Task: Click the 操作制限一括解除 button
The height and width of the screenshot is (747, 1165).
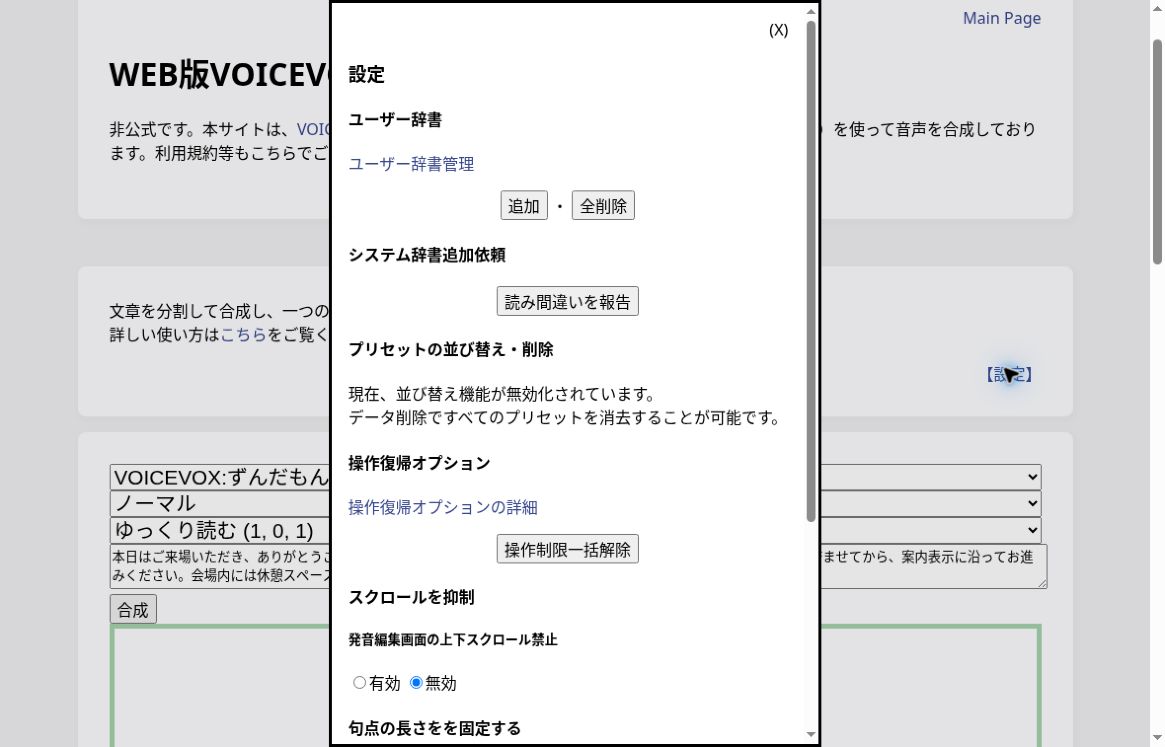Action: pos(567,549)
